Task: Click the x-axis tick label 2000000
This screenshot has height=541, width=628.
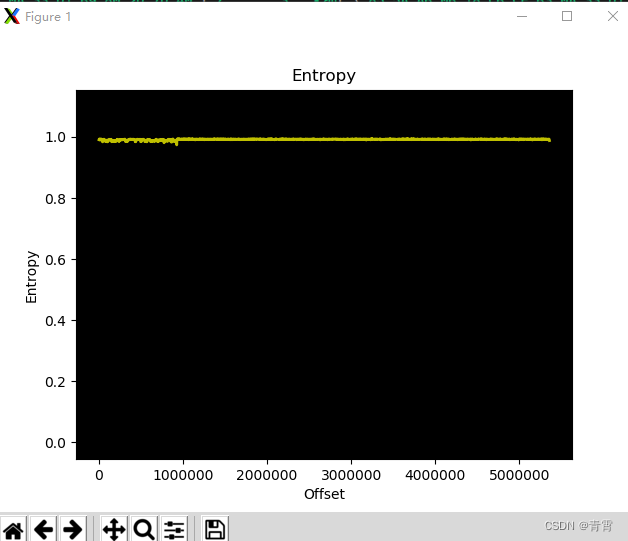Action: 267,475
